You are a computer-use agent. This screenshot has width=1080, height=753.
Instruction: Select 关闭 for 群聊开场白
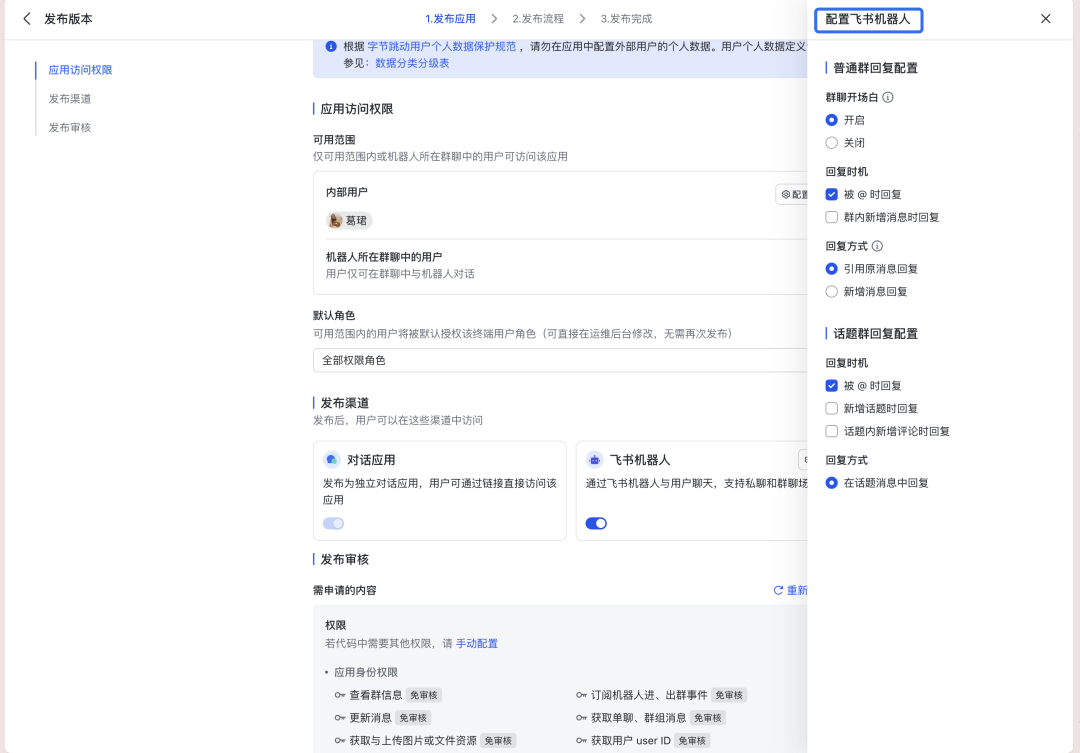pyautogui.click(x=831, y=143)
